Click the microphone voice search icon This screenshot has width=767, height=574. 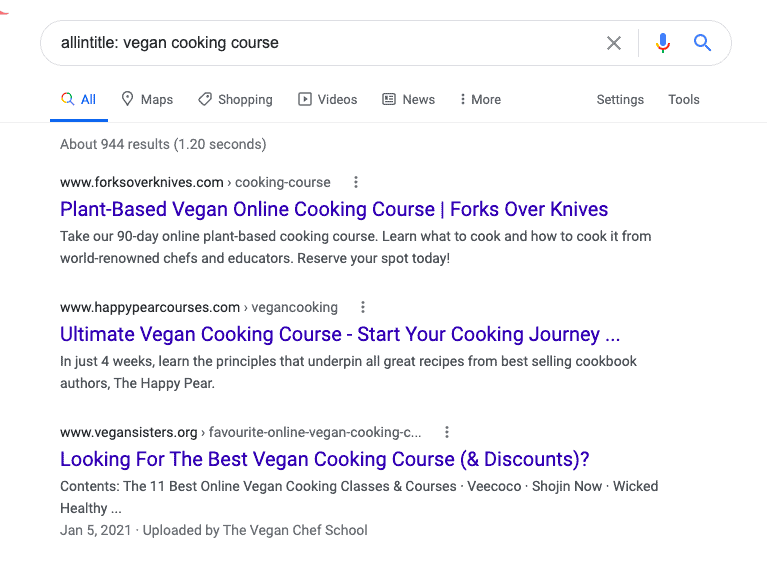coord(662,43)
